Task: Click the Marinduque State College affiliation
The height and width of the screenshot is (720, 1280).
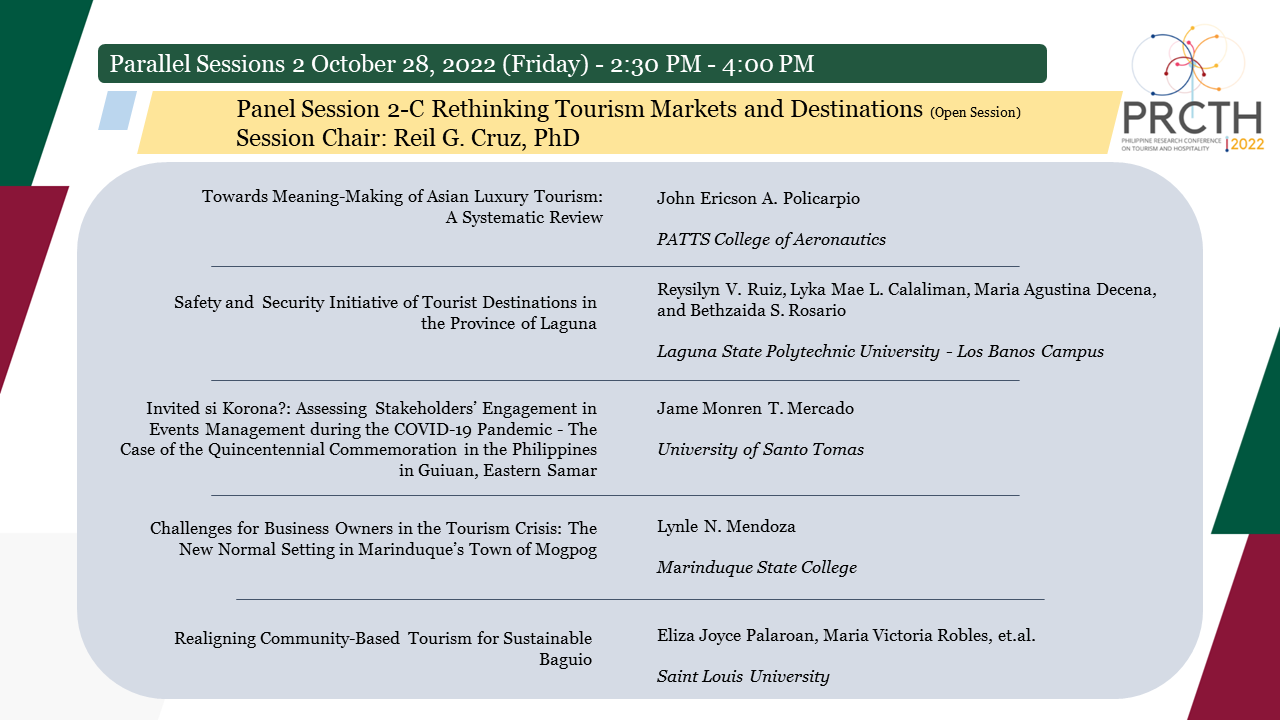Action: [757, 567]
